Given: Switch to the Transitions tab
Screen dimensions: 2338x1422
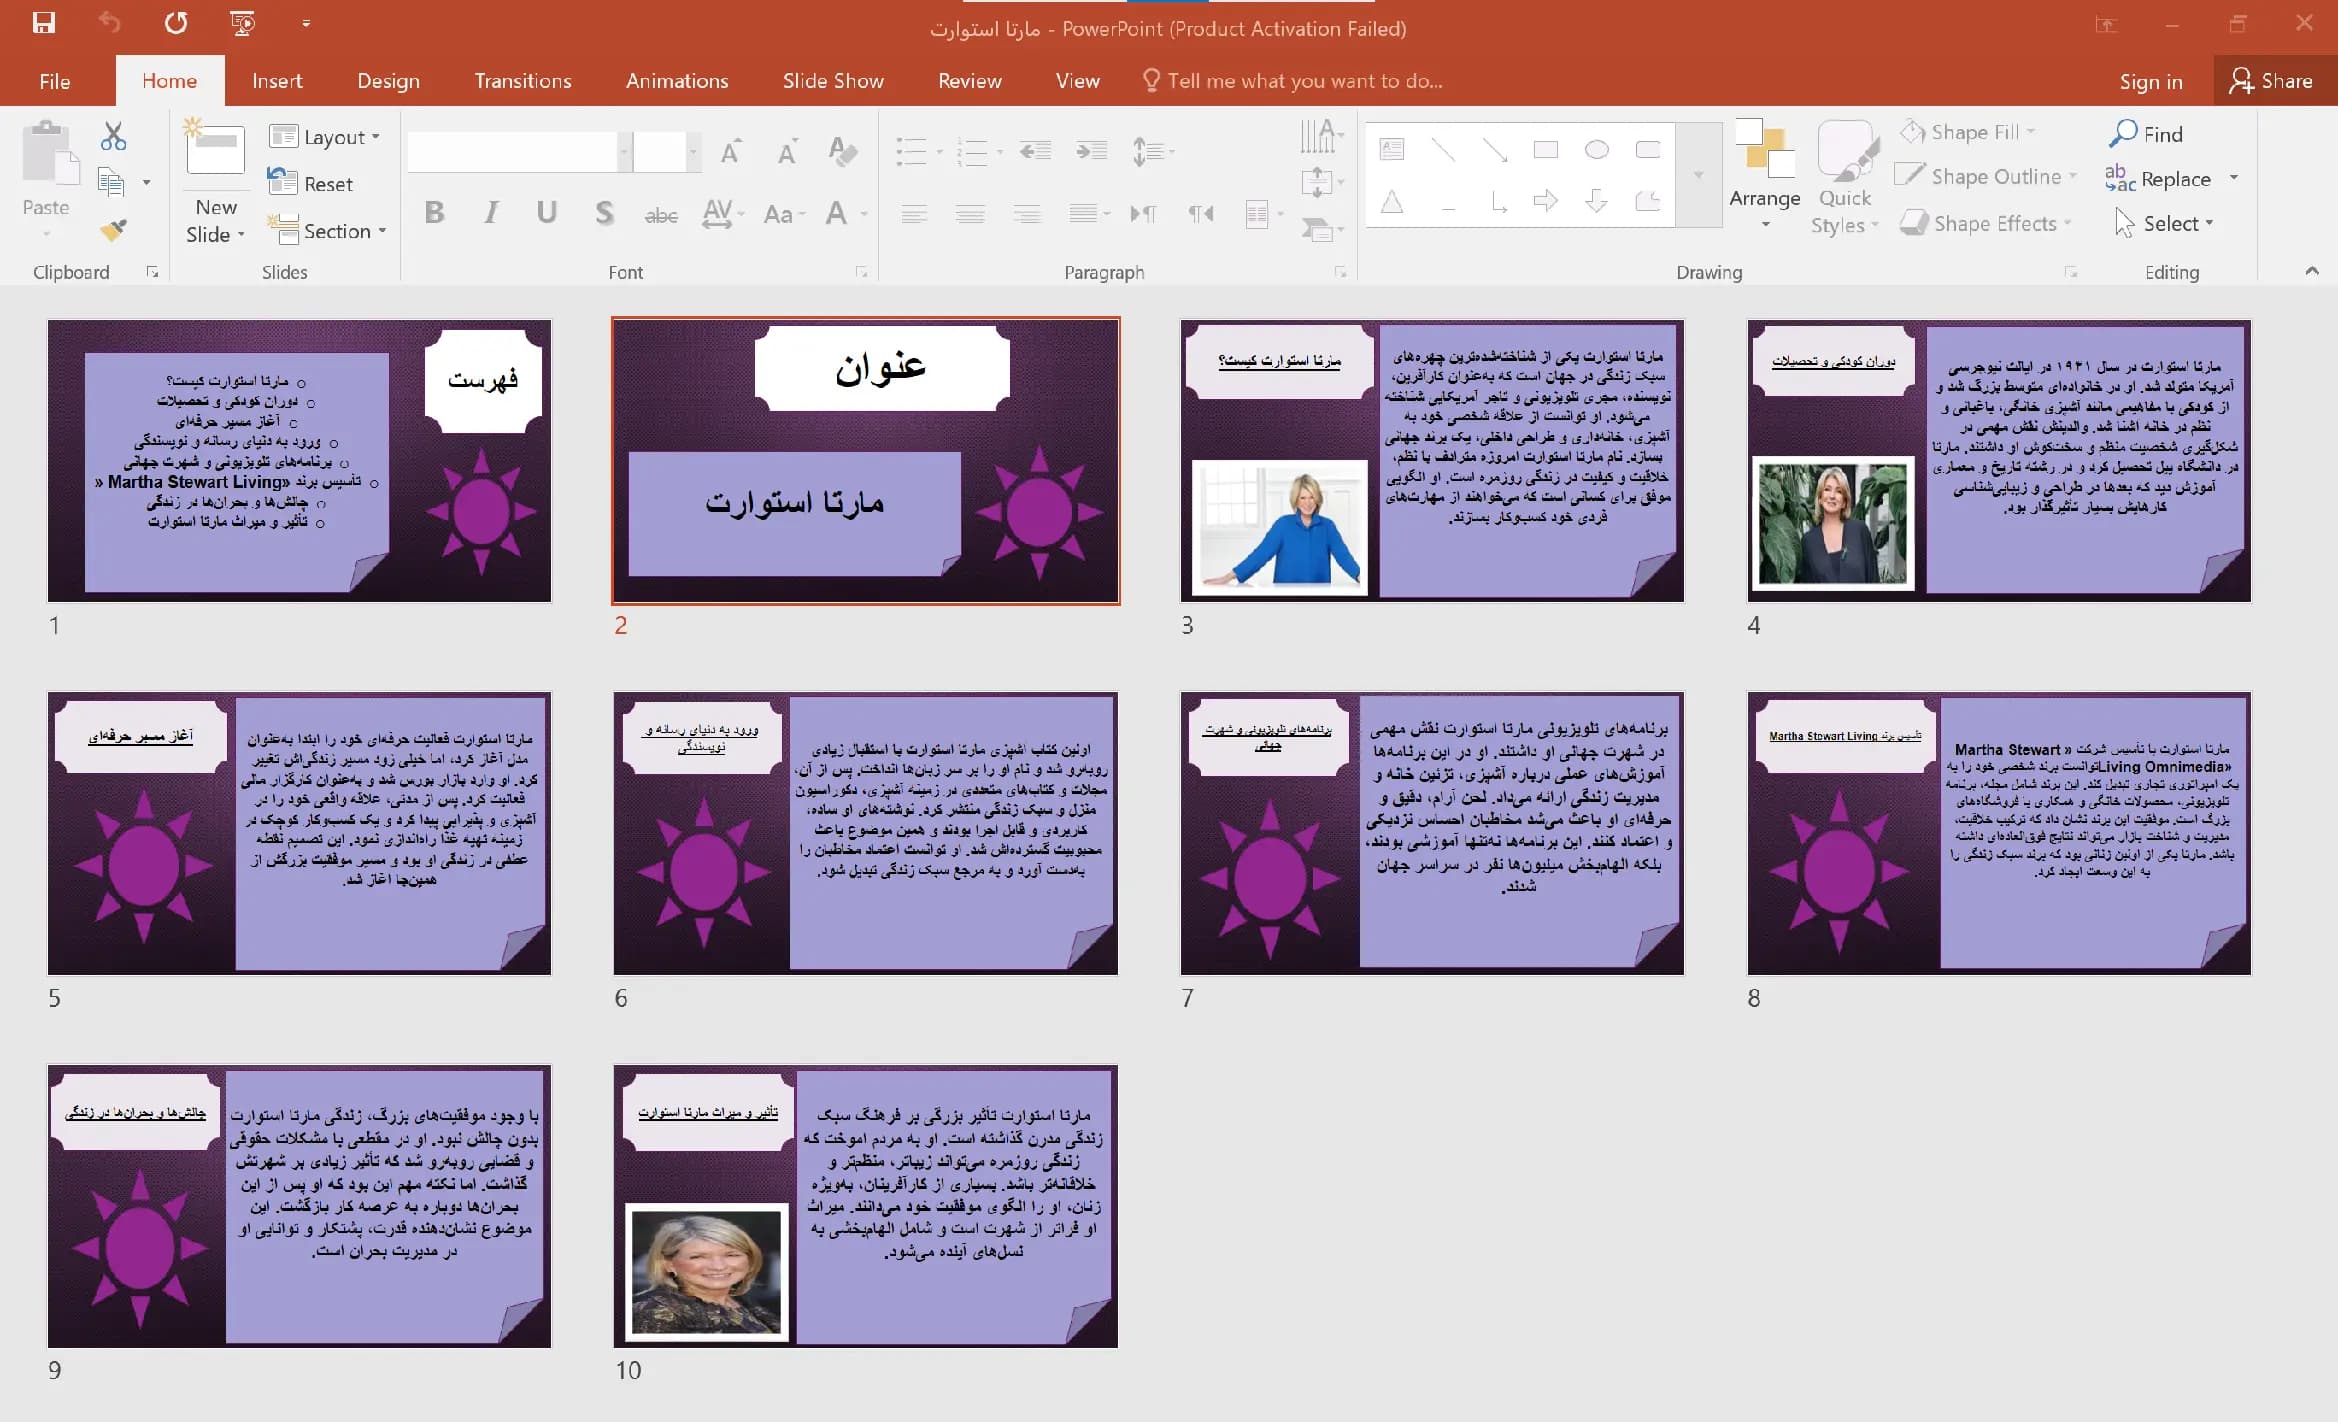Looking at the screenshot, I should [523, 81].
